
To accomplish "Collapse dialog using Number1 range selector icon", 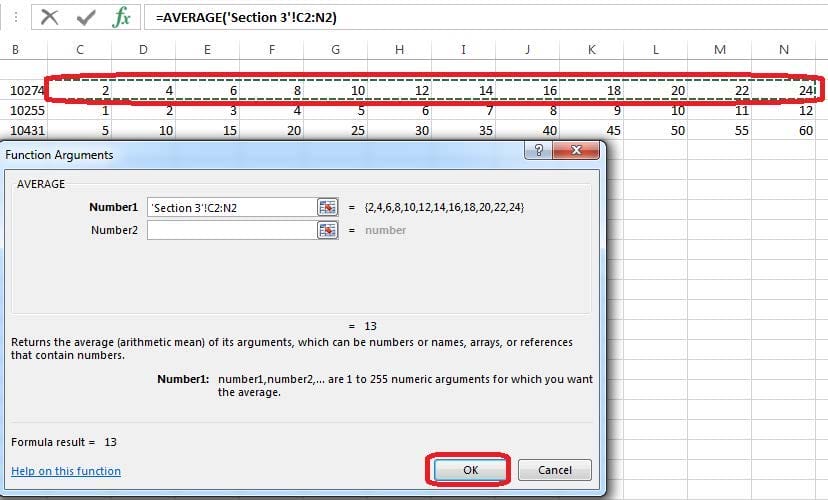I will coord(327,207).
